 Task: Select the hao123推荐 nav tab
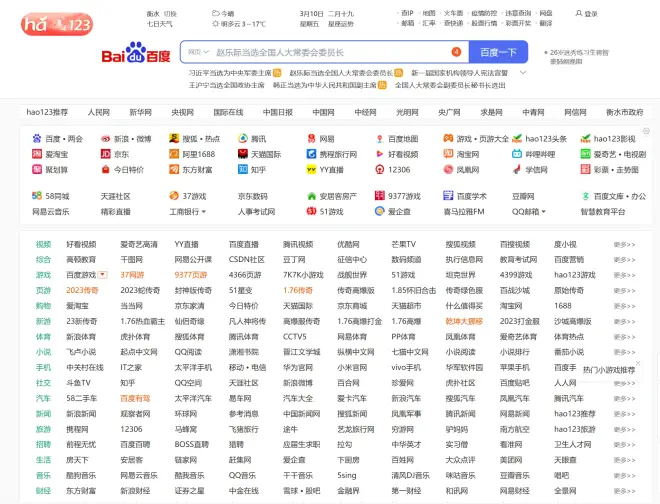click(x=47, y=112)
